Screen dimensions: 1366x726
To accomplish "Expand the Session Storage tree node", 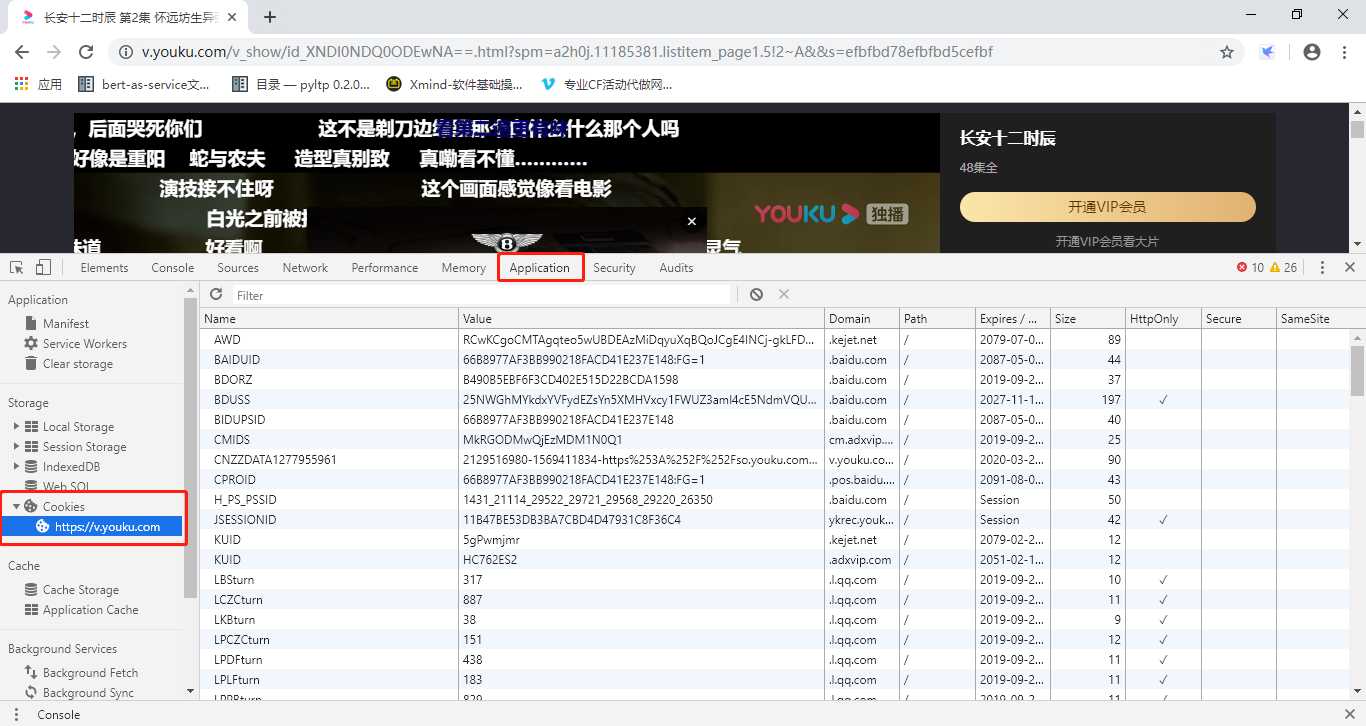I will pos(16,447).
